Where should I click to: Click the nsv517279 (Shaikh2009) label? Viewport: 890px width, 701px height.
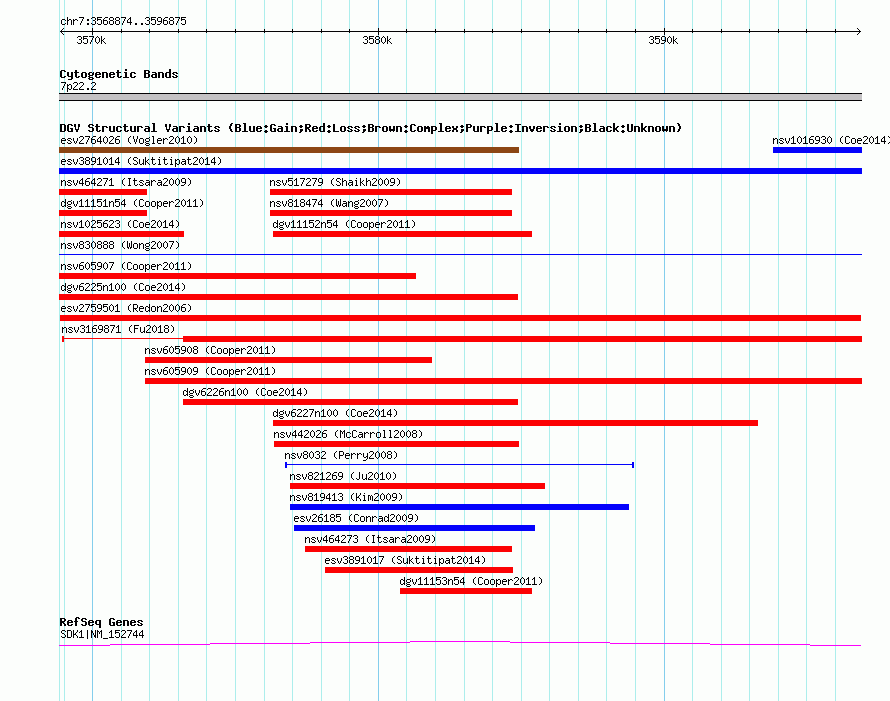click(x=335, y=182)
